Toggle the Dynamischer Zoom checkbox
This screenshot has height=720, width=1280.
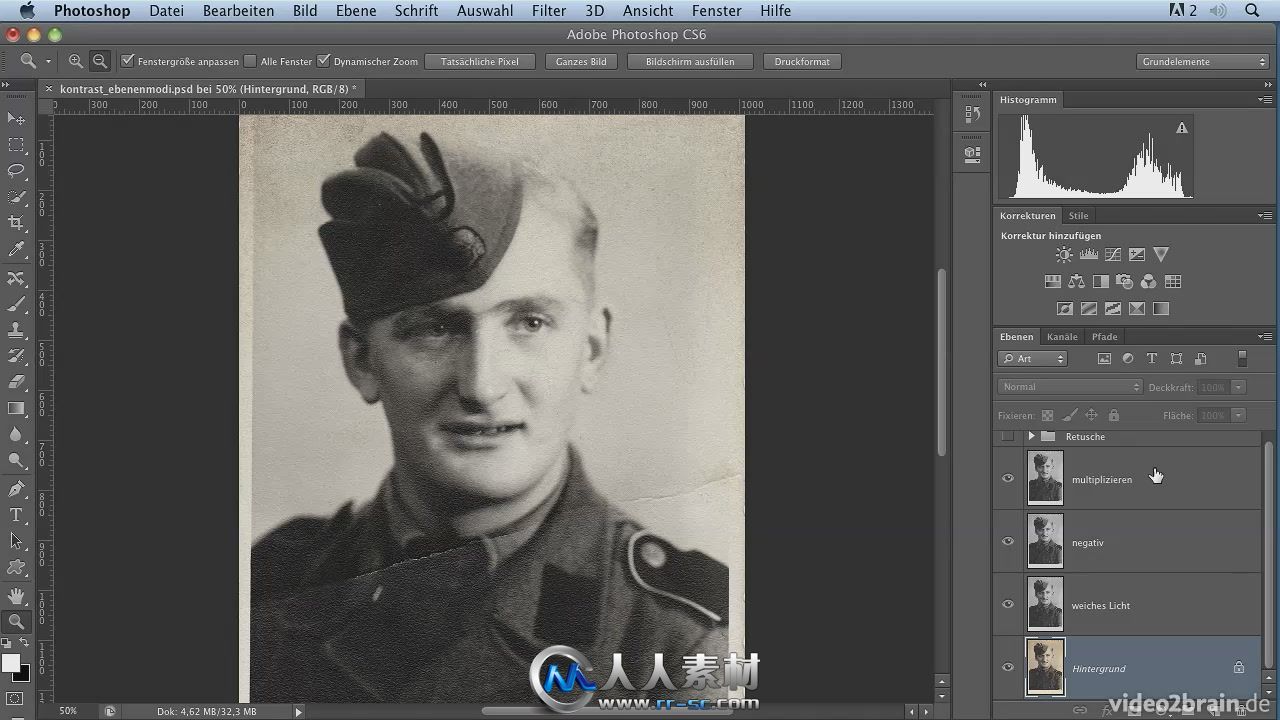coord(323,61)
